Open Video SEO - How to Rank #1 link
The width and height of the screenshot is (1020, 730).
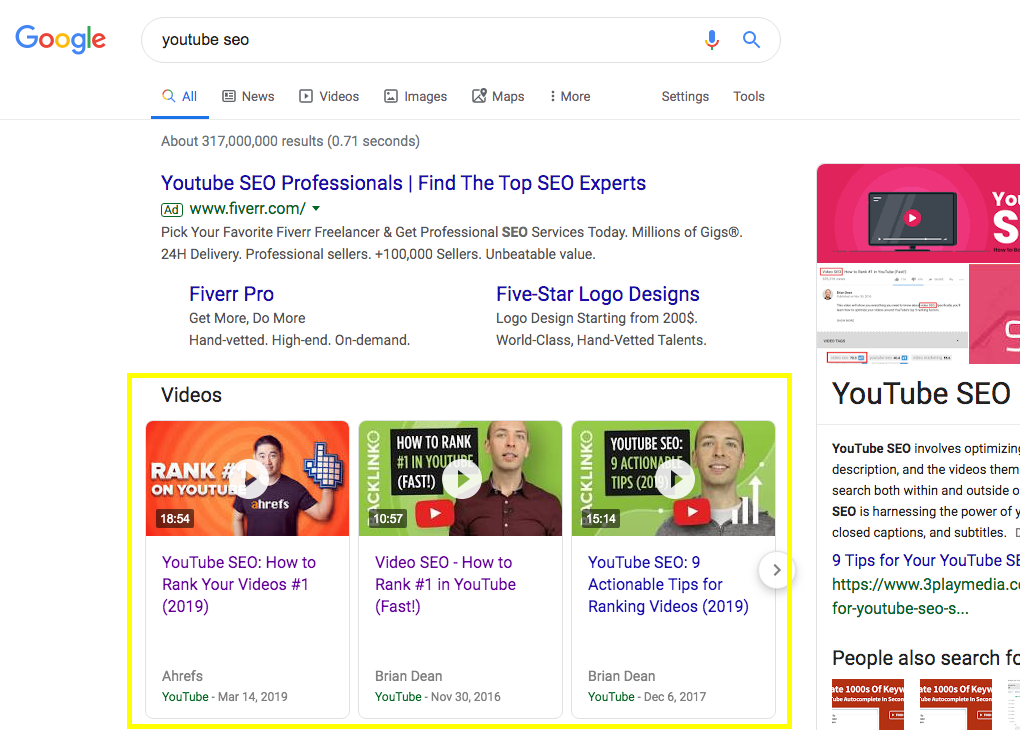(446, 584)
